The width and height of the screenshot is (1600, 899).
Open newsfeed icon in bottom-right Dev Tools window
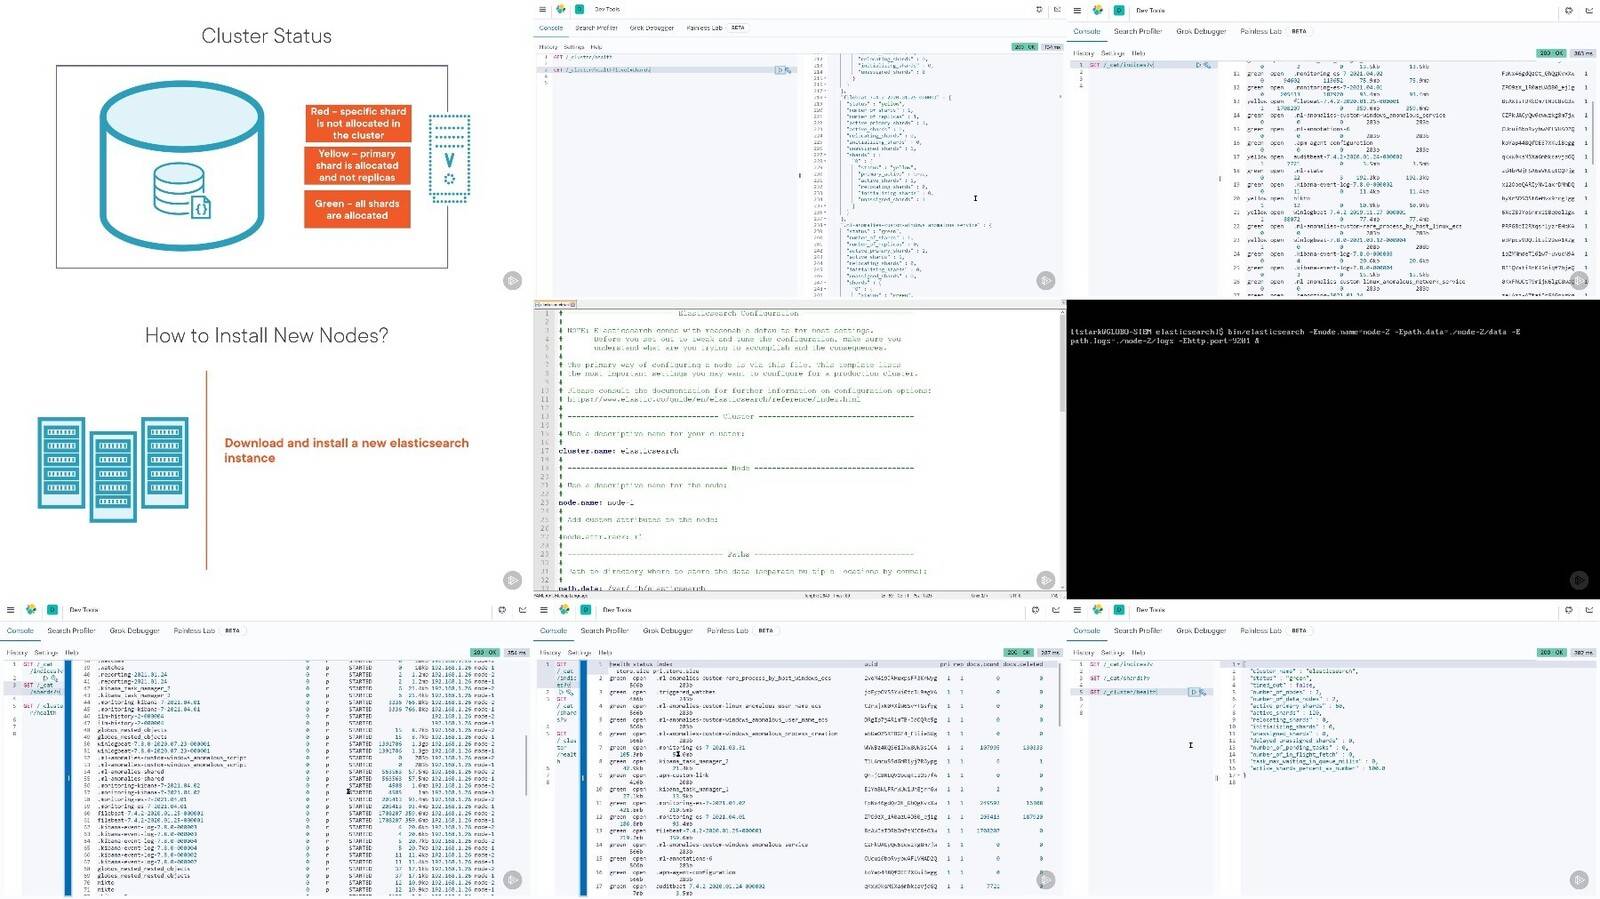[1589, 610]
